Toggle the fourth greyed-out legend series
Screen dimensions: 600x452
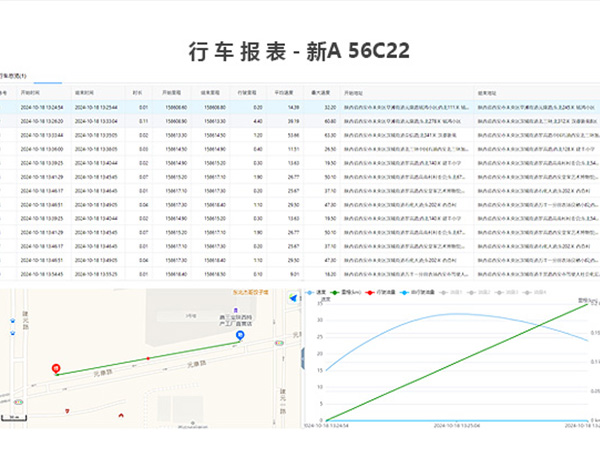[535, 292]
